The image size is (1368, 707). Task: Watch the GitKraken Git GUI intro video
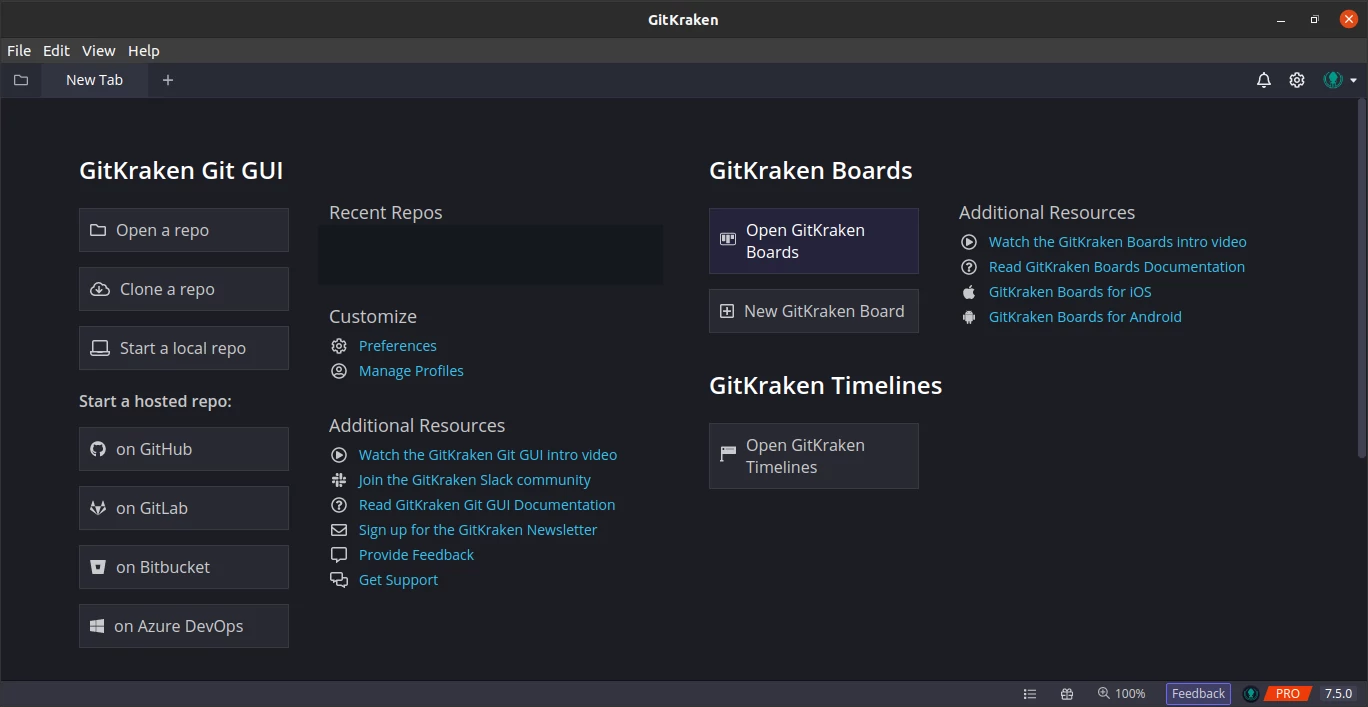488,455
